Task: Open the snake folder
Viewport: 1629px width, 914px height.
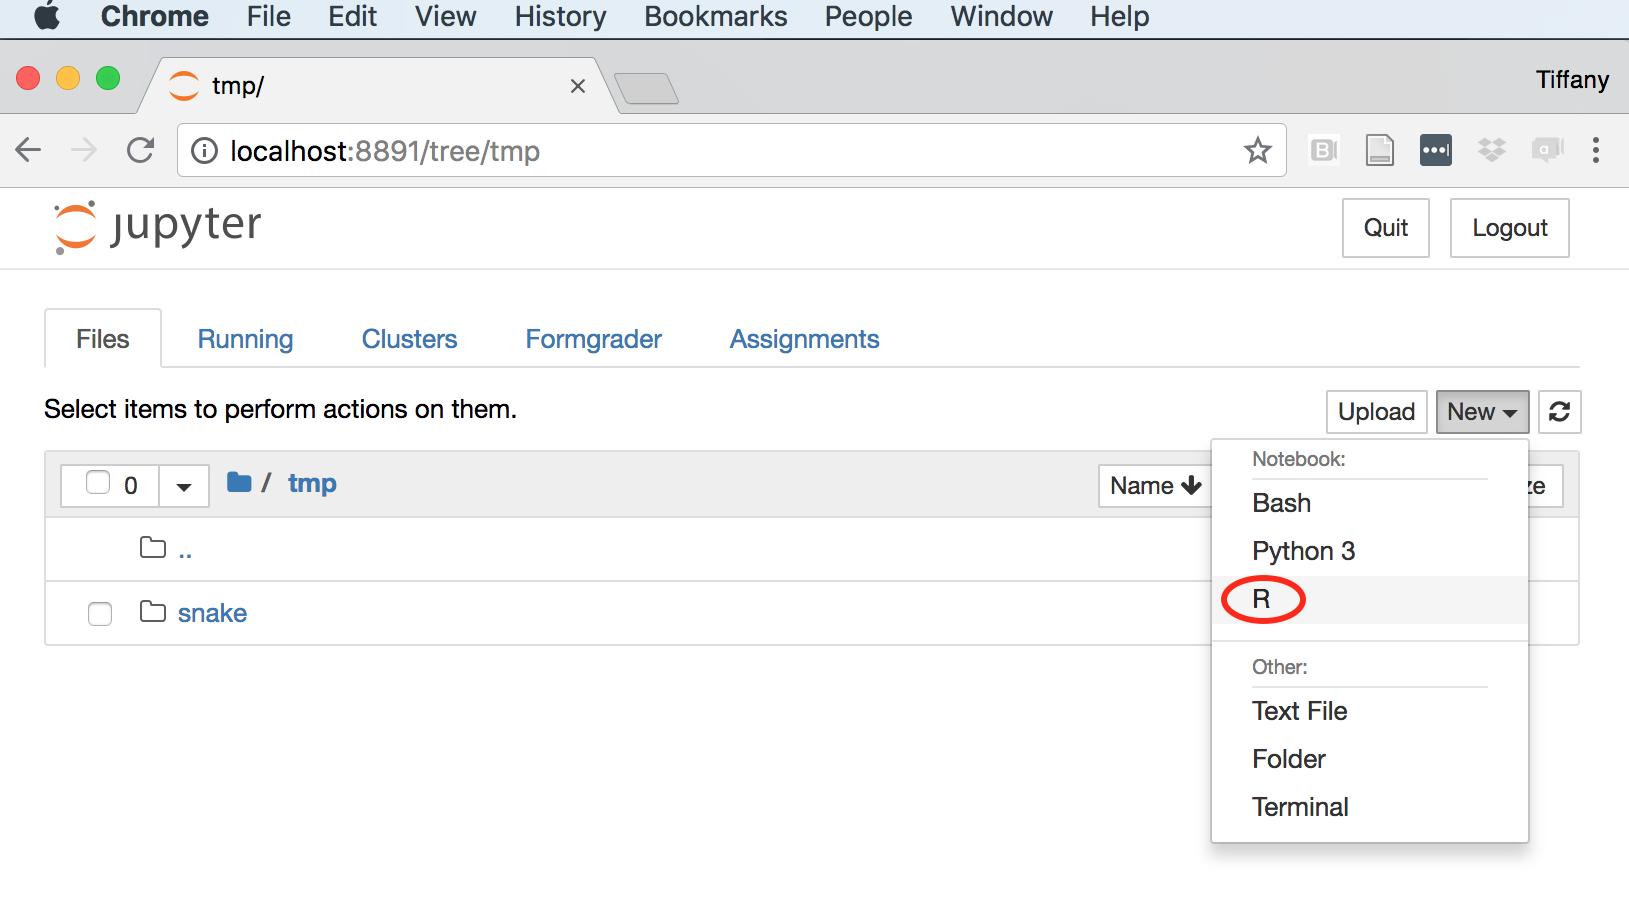Action: (x=212, y=613)
